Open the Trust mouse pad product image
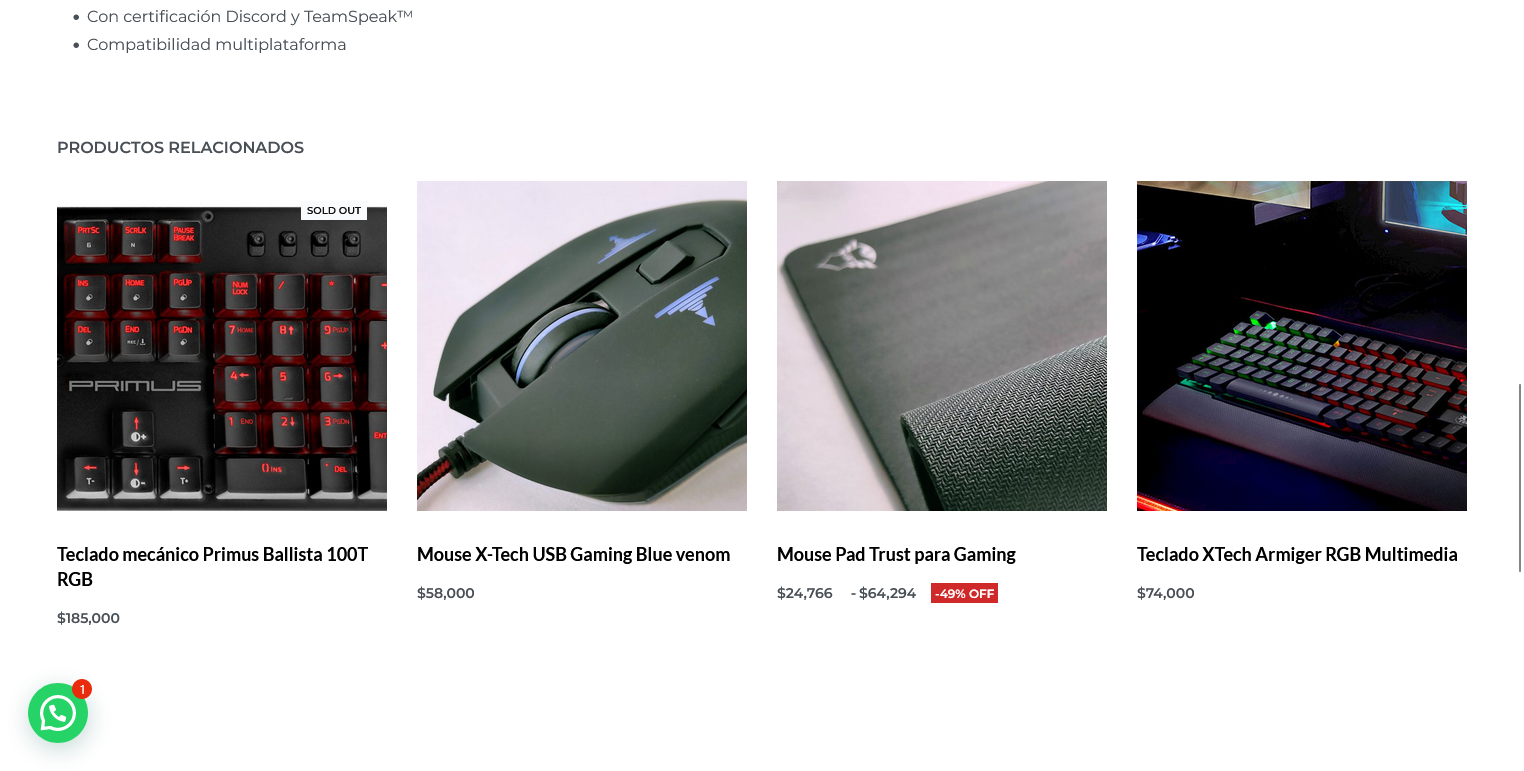This screenshot has width=1524, height=771. click(x=942, y=346)
